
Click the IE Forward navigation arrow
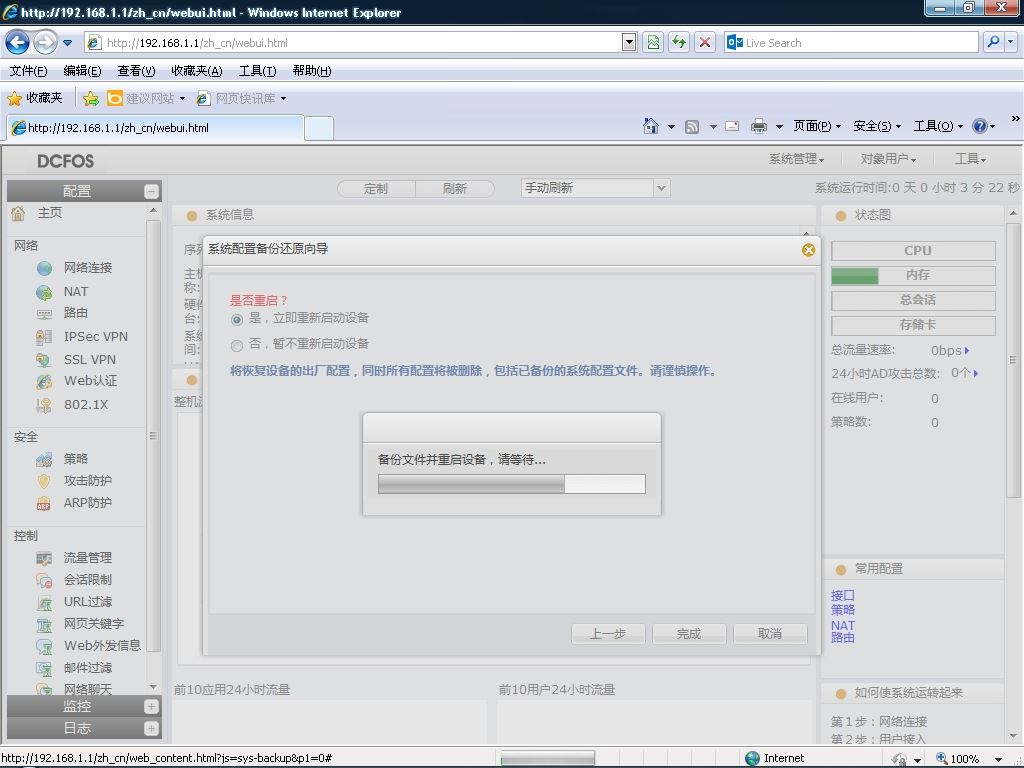45,43
